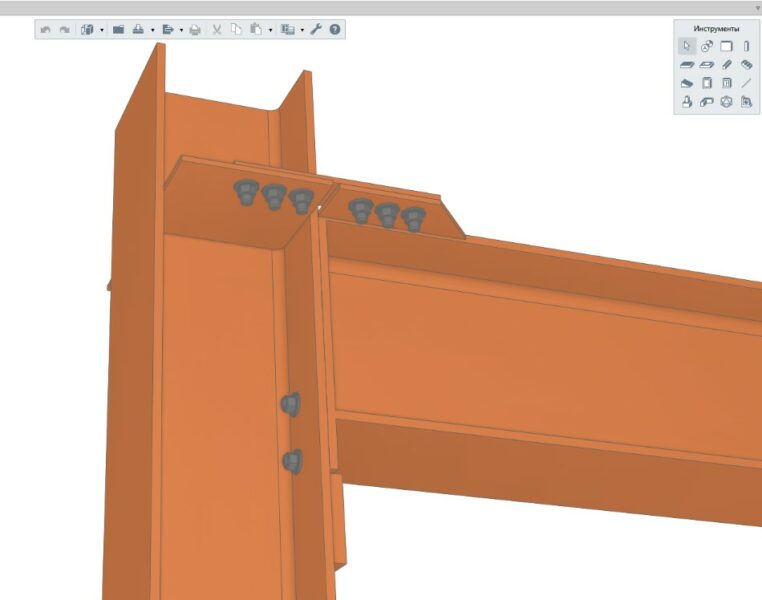Click the printer icon
The image size is (762, 600).
tap(195, 30)
